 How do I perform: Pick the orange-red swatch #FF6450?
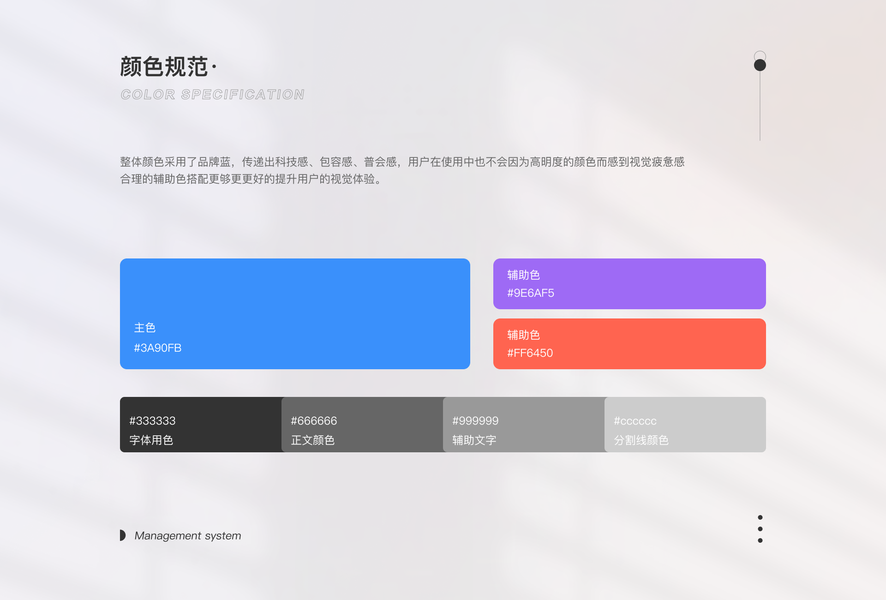click(629, 344)
